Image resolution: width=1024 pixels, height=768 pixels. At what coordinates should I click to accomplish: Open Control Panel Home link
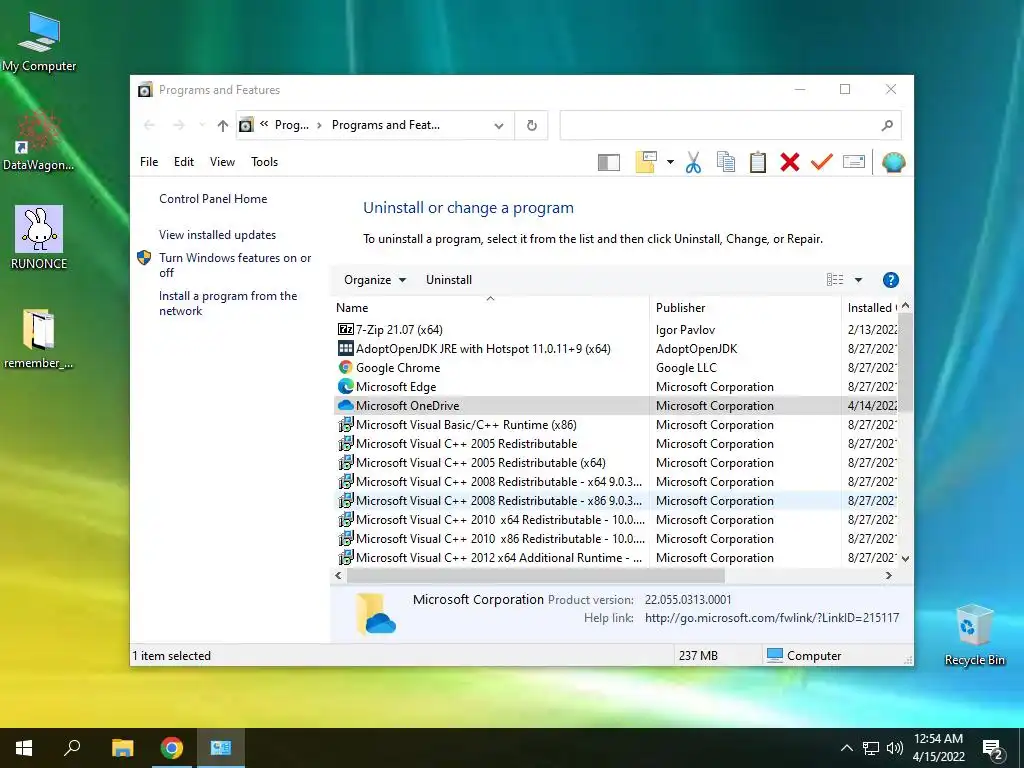(x=213, y=199)
